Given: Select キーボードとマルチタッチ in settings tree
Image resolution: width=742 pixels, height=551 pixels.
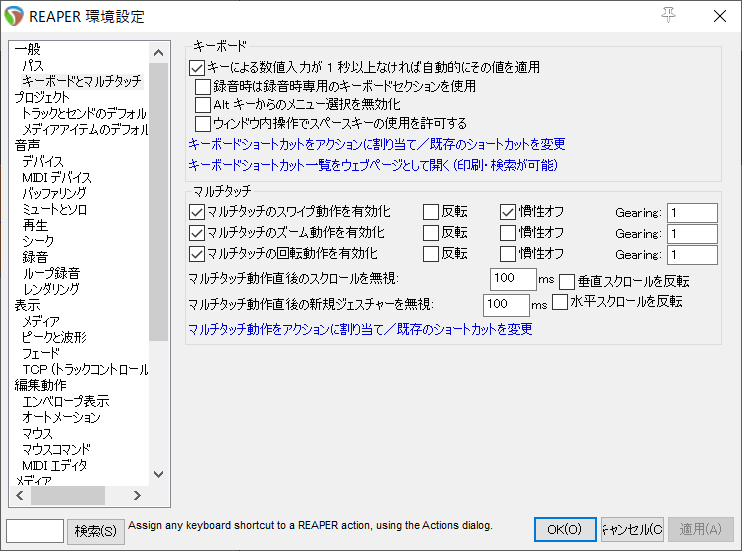Looking at the screenshot, I should tap(82, 81).
